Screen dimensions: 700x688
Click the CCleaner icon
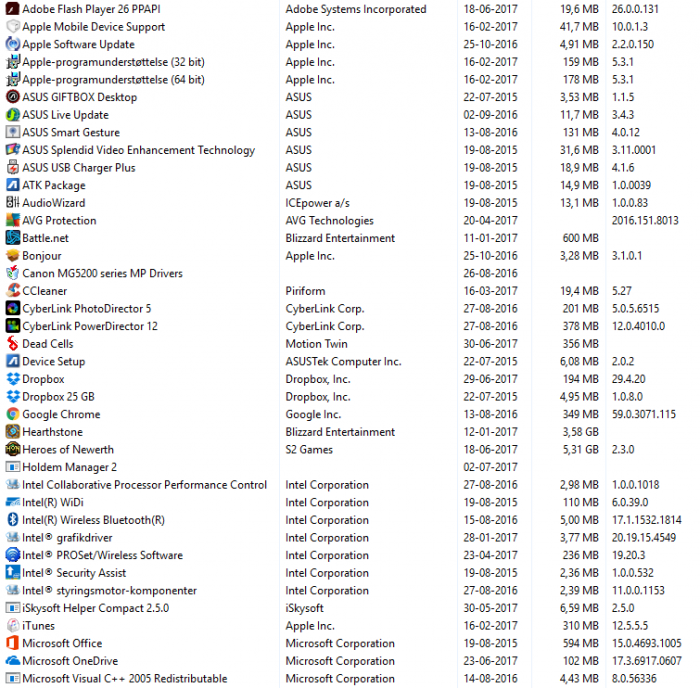pos(12,291)
